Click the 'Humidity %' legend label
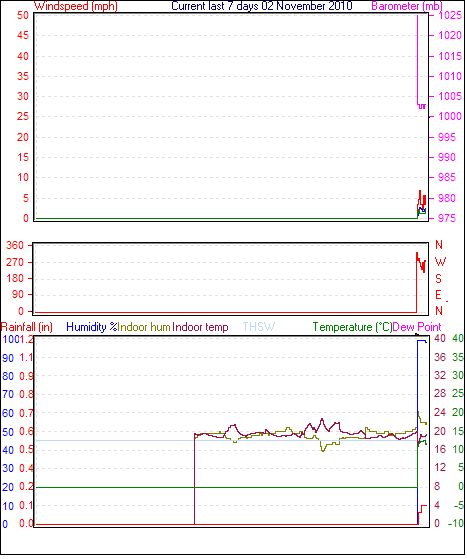 pyautogui.click(x=92, y=327)
